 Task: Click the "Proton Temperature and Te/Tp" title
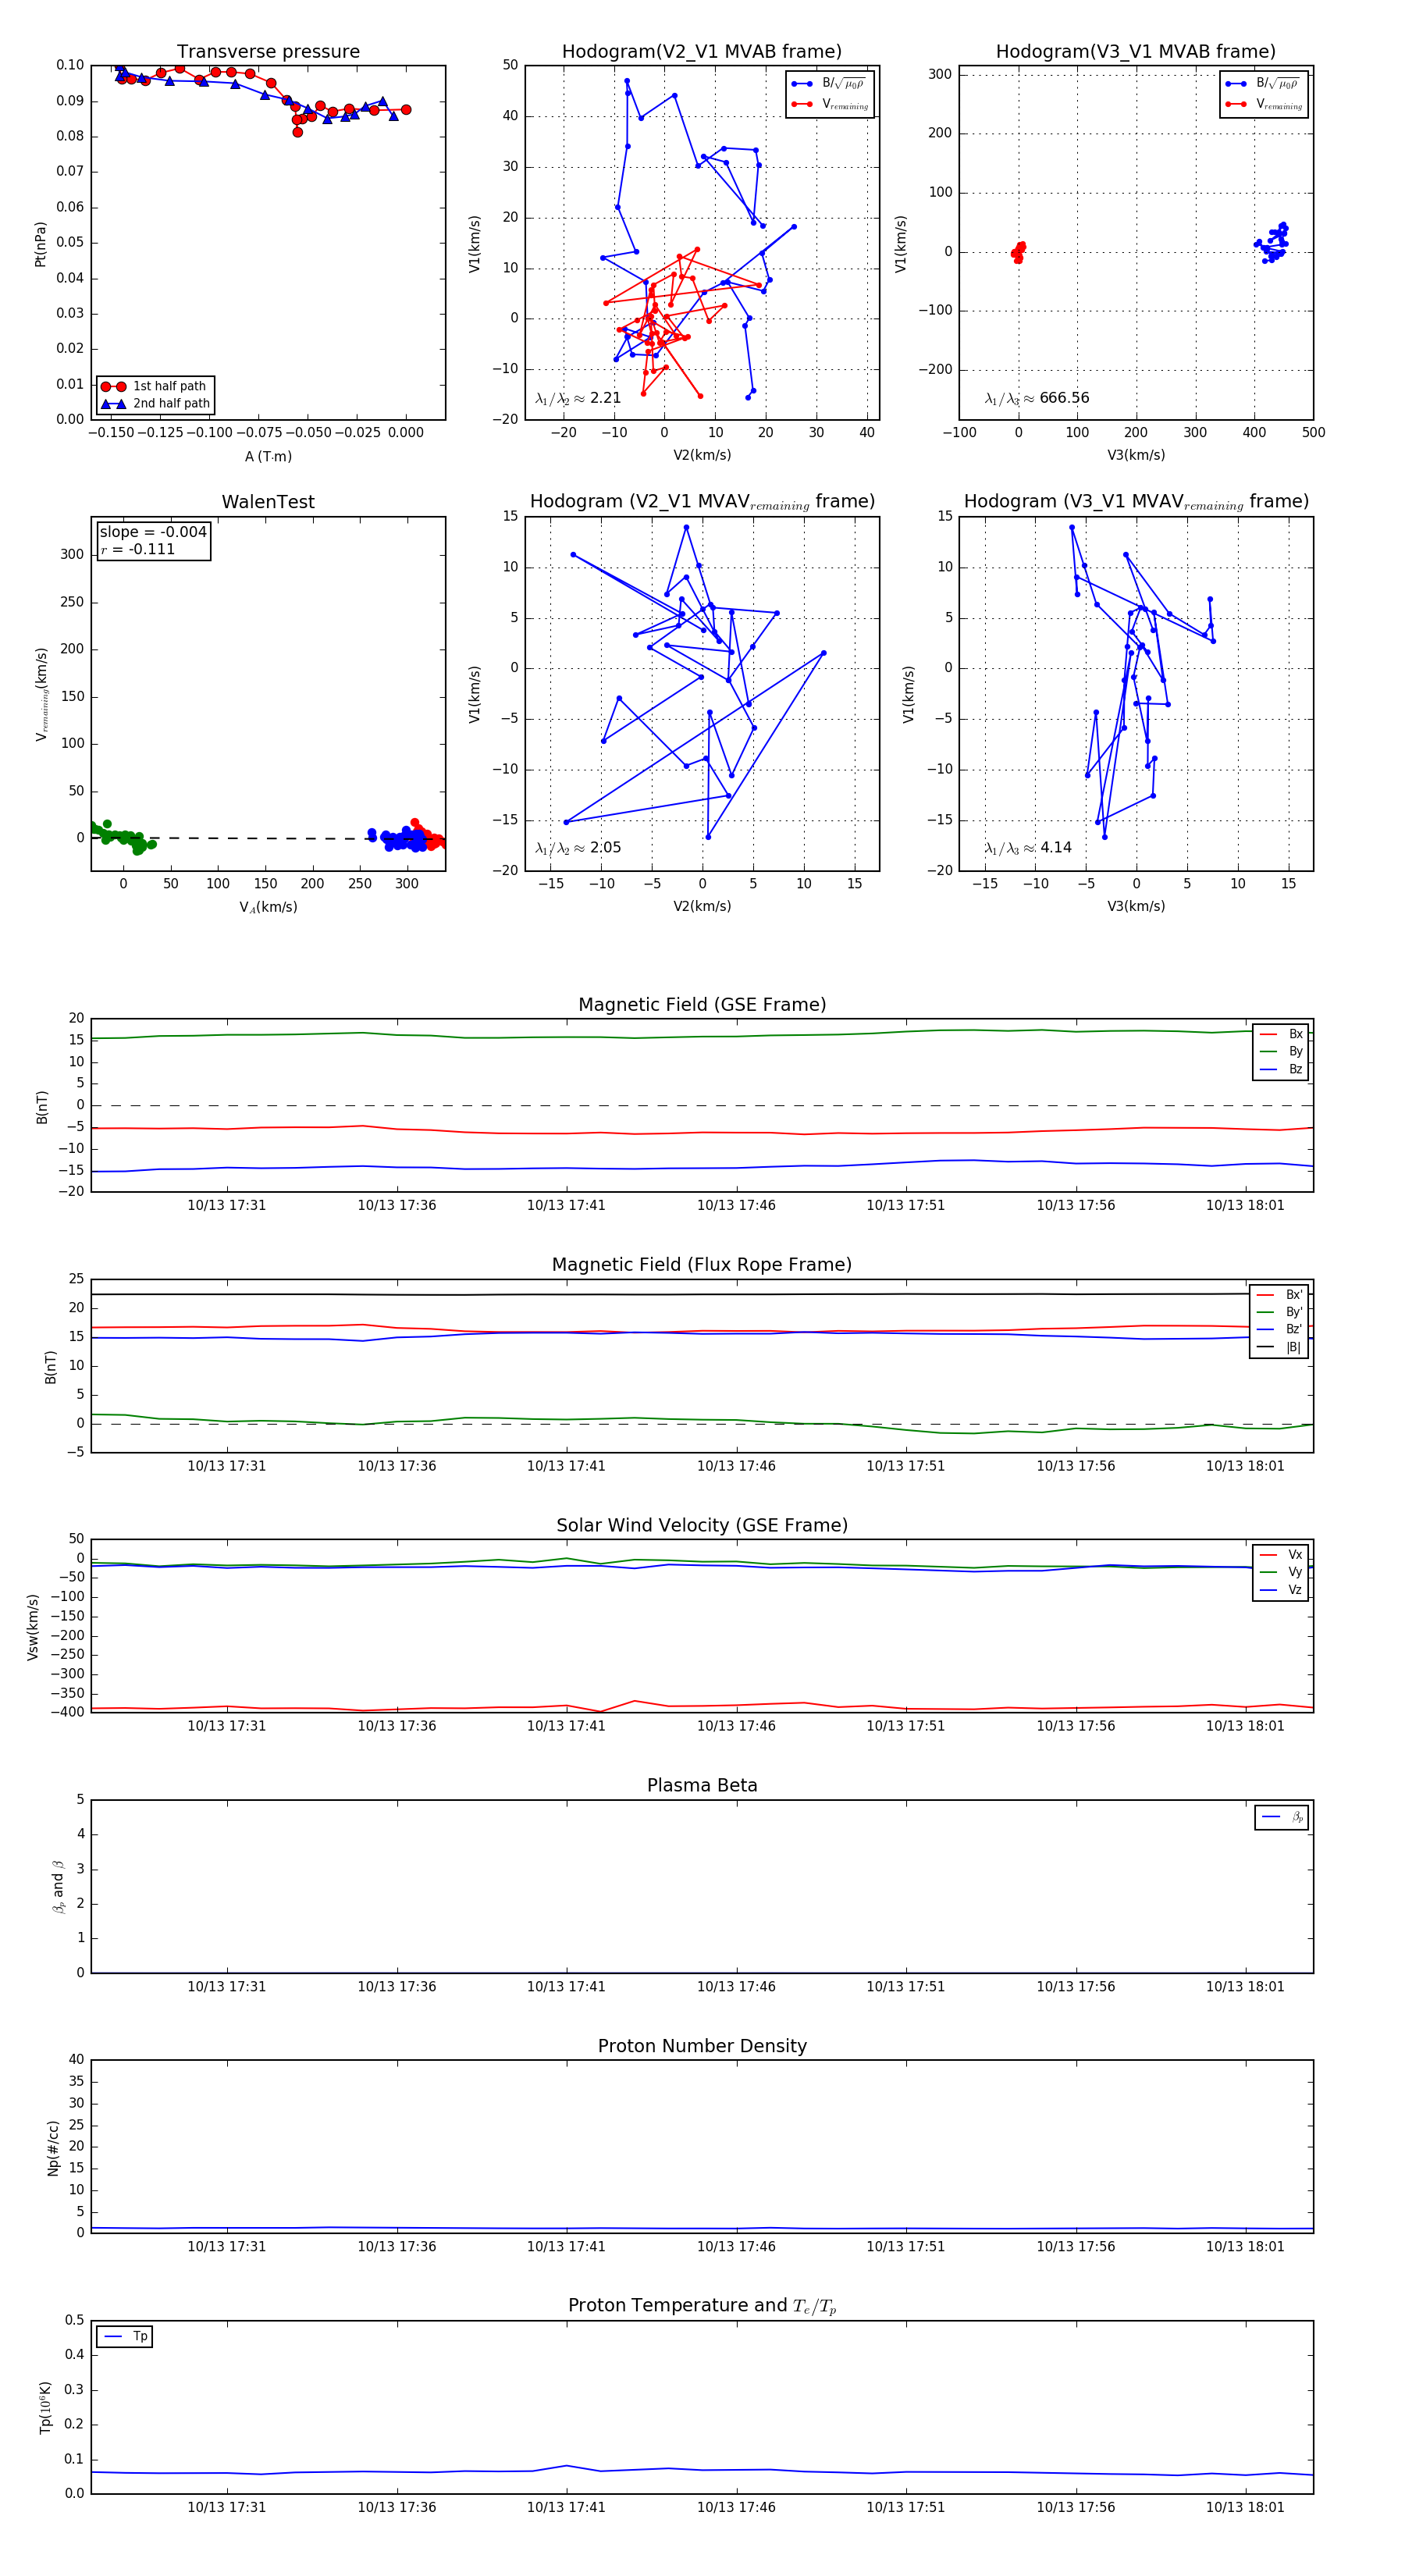(702, 2306)
